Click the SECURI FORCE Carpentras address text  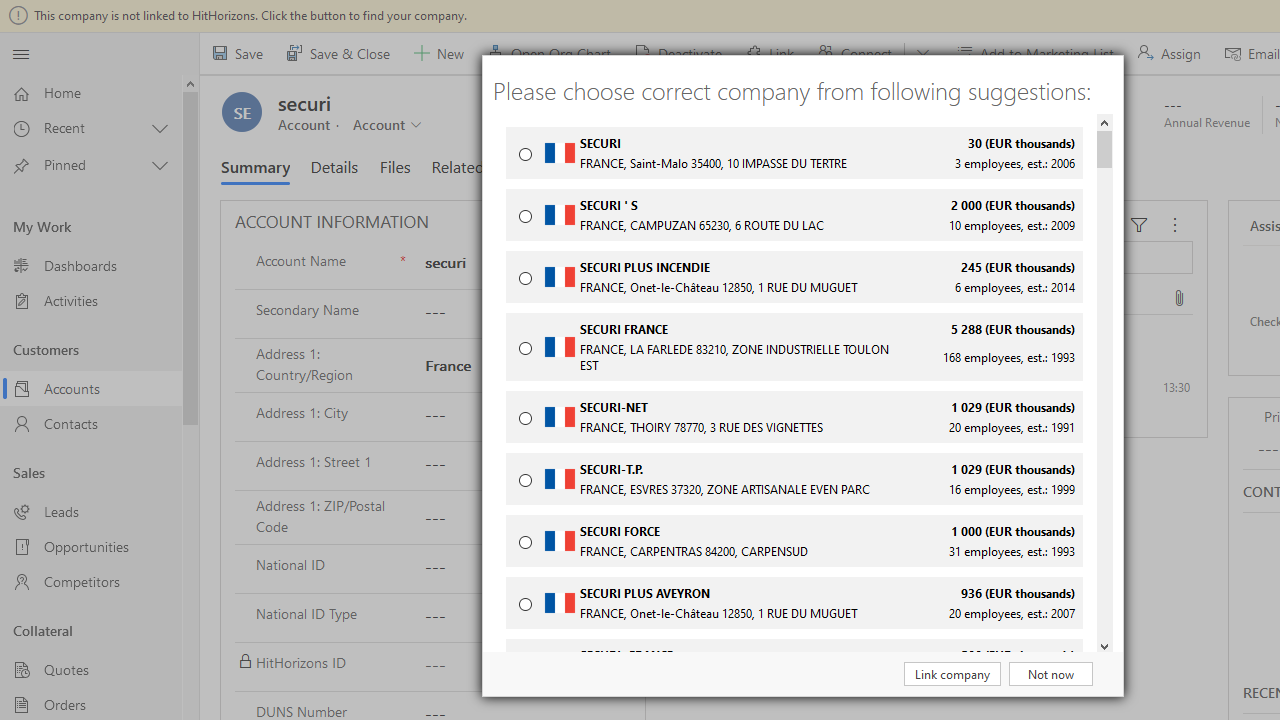click(x=694, y=552)
